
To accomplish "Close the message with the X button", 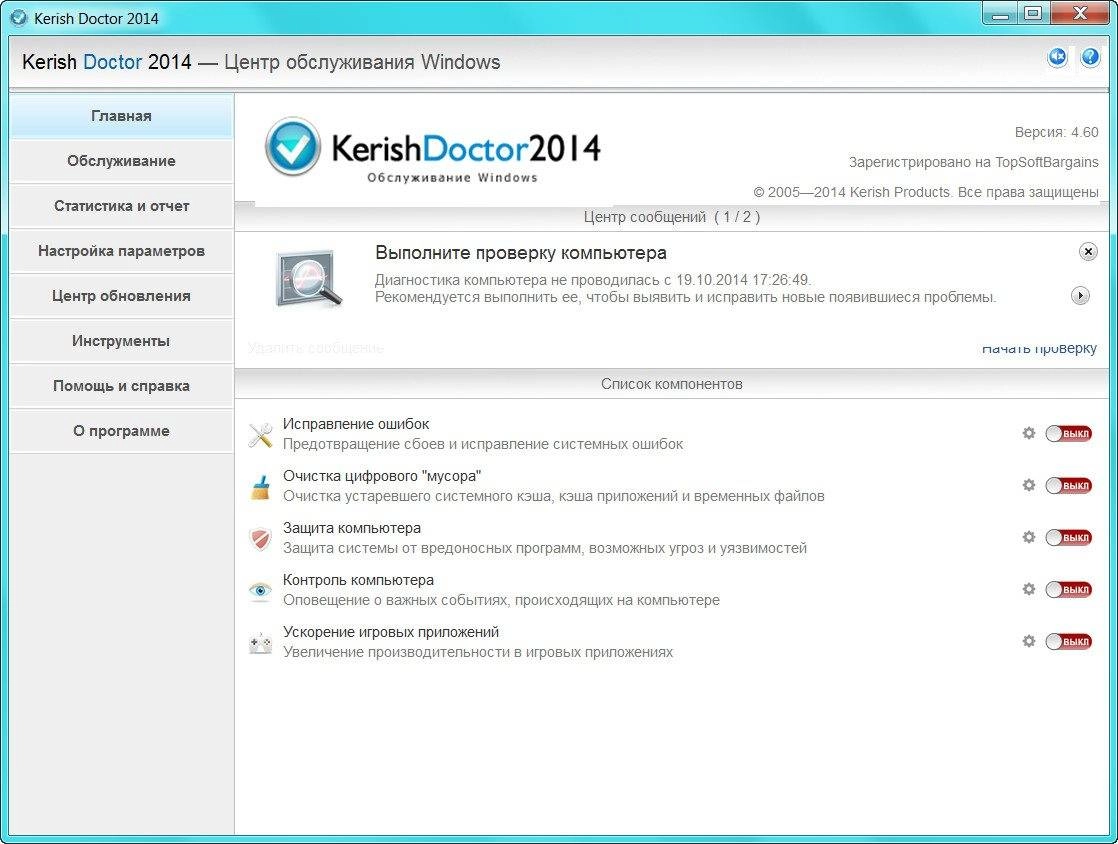I will 1087,252.
